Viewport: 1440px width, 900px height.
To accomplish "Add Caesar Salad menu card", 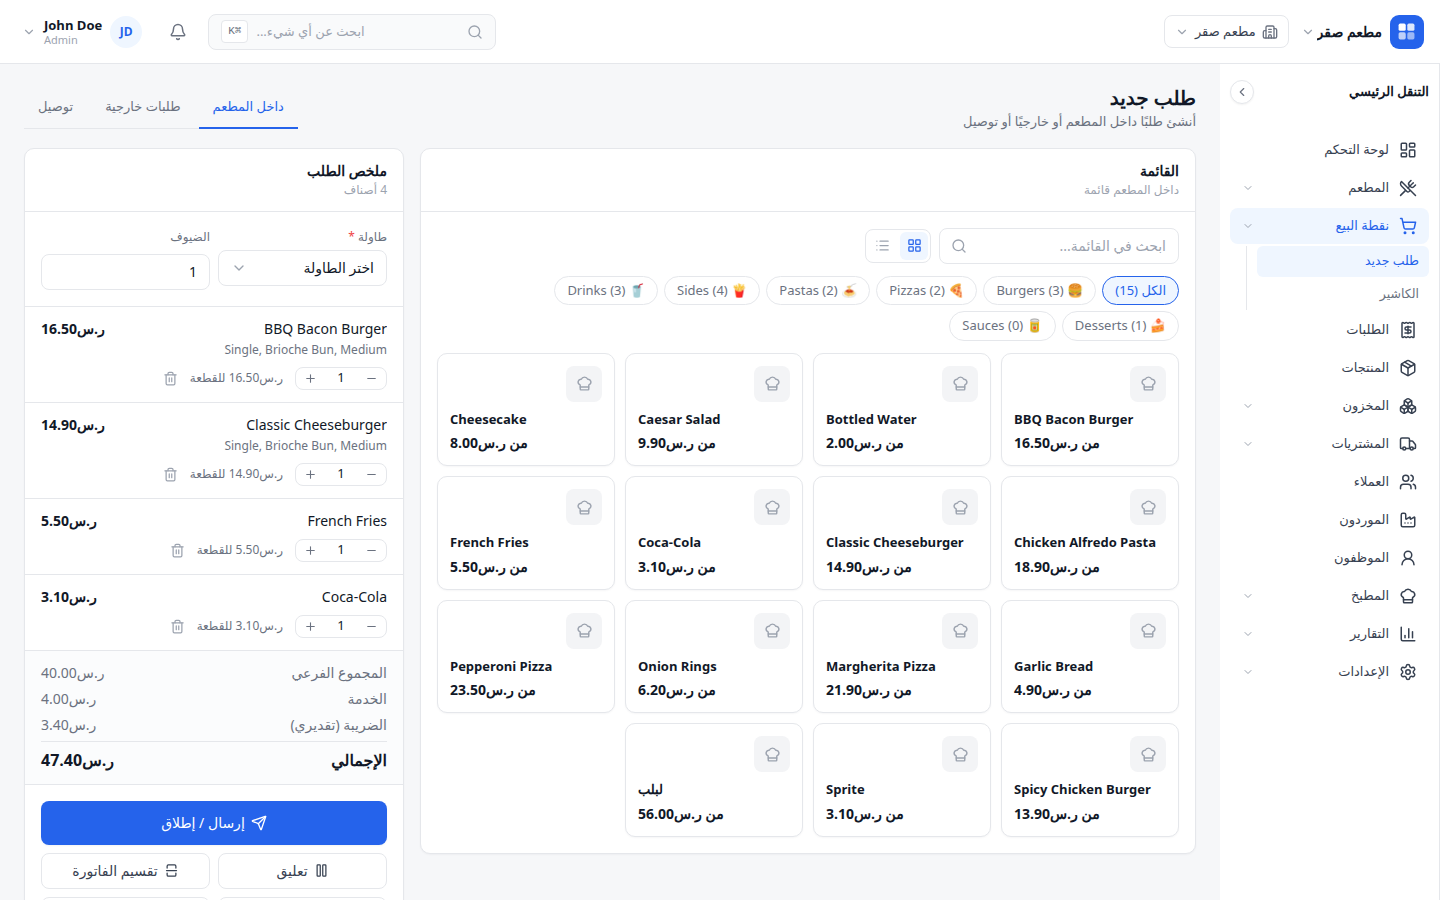I will pyautogui.click(x=714, y=410).
